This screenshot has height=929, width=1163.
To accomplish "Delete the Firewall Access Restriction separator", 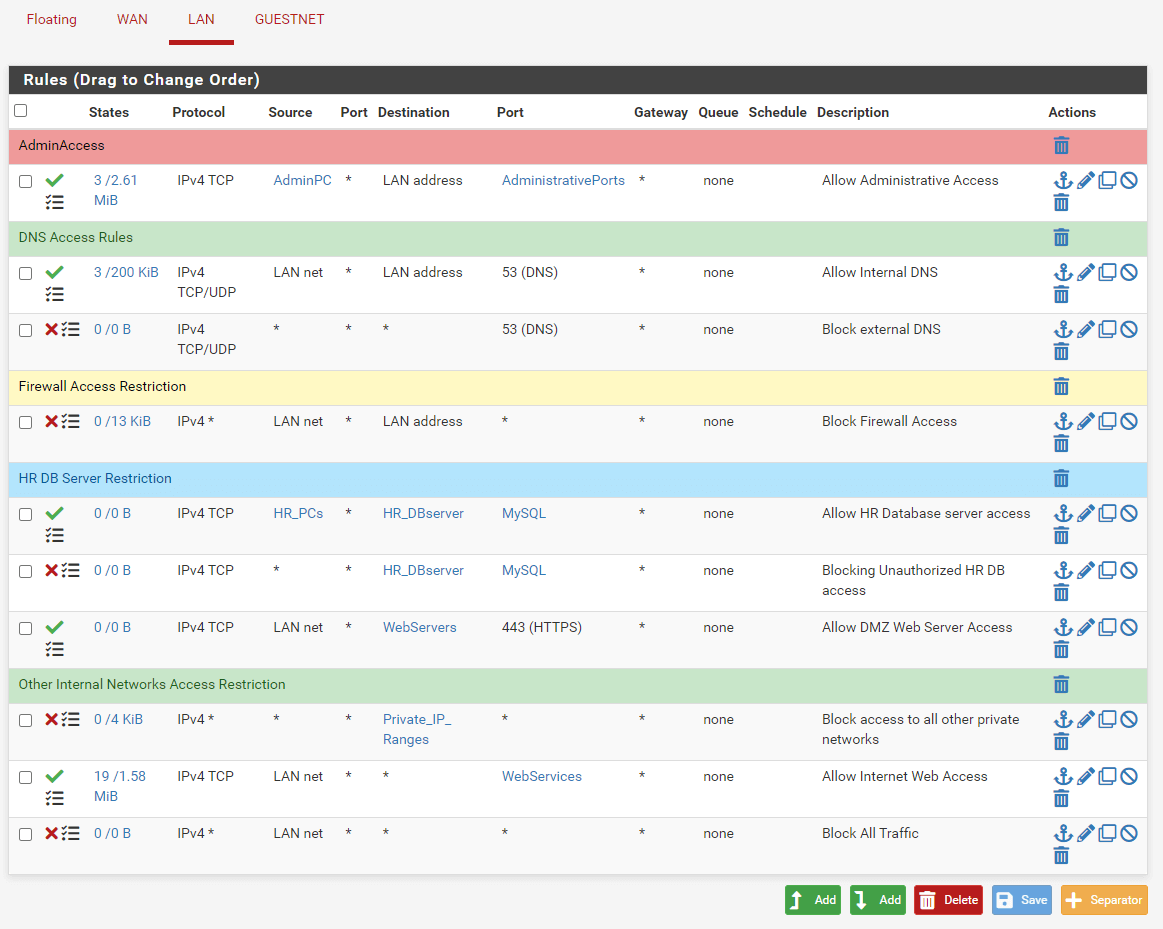I will coord(1061,386).
